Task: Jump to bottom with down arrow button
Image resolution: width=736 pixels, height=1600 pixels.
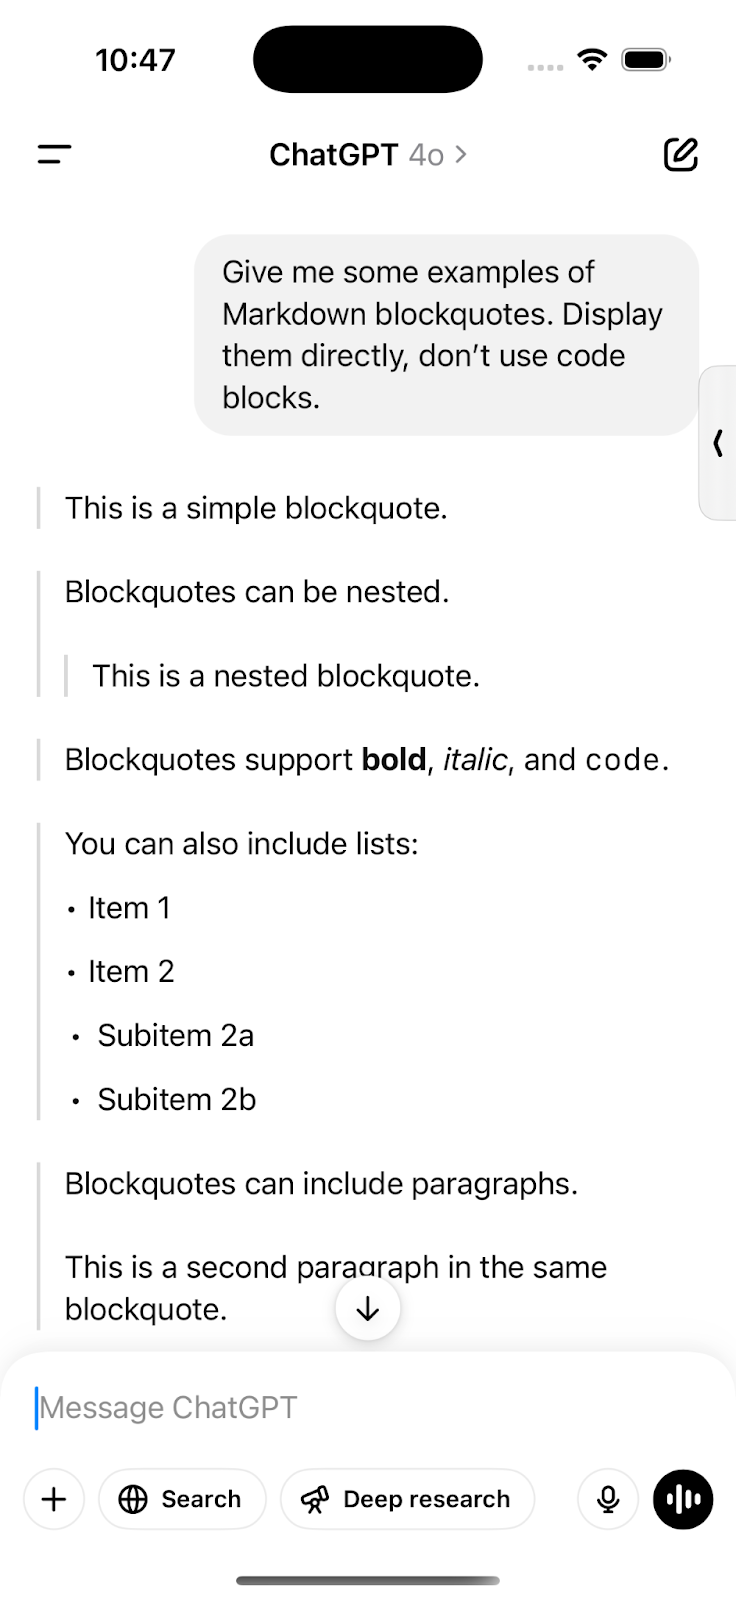Action: [x=368, y=1308]
